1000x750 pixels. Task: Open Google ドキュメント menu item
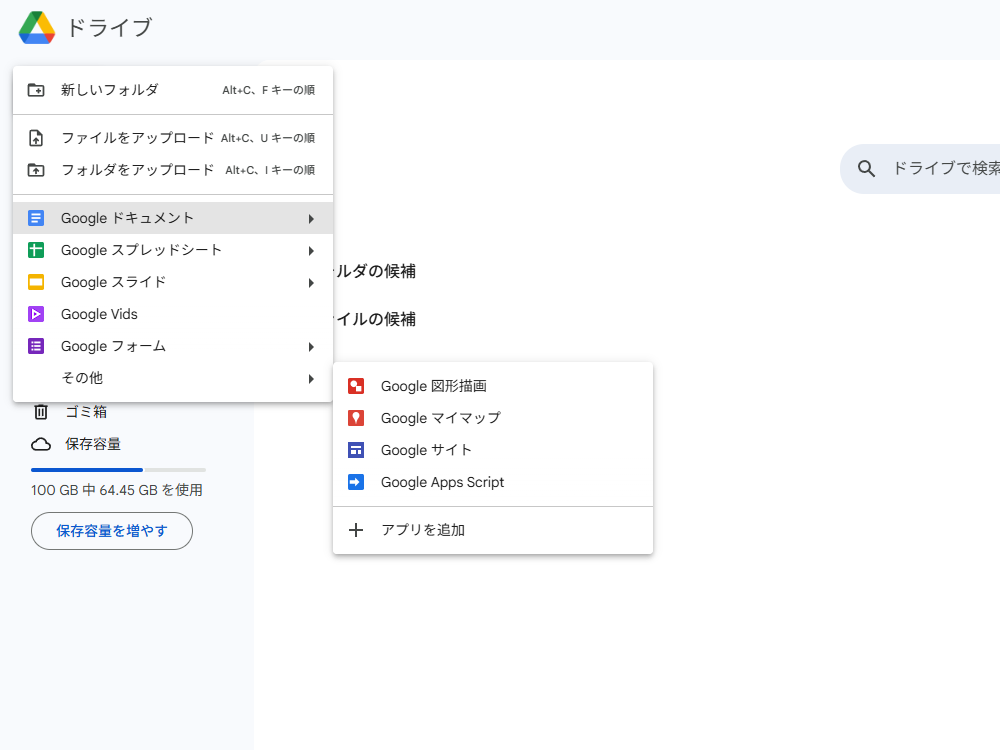(x=173, y=218)
